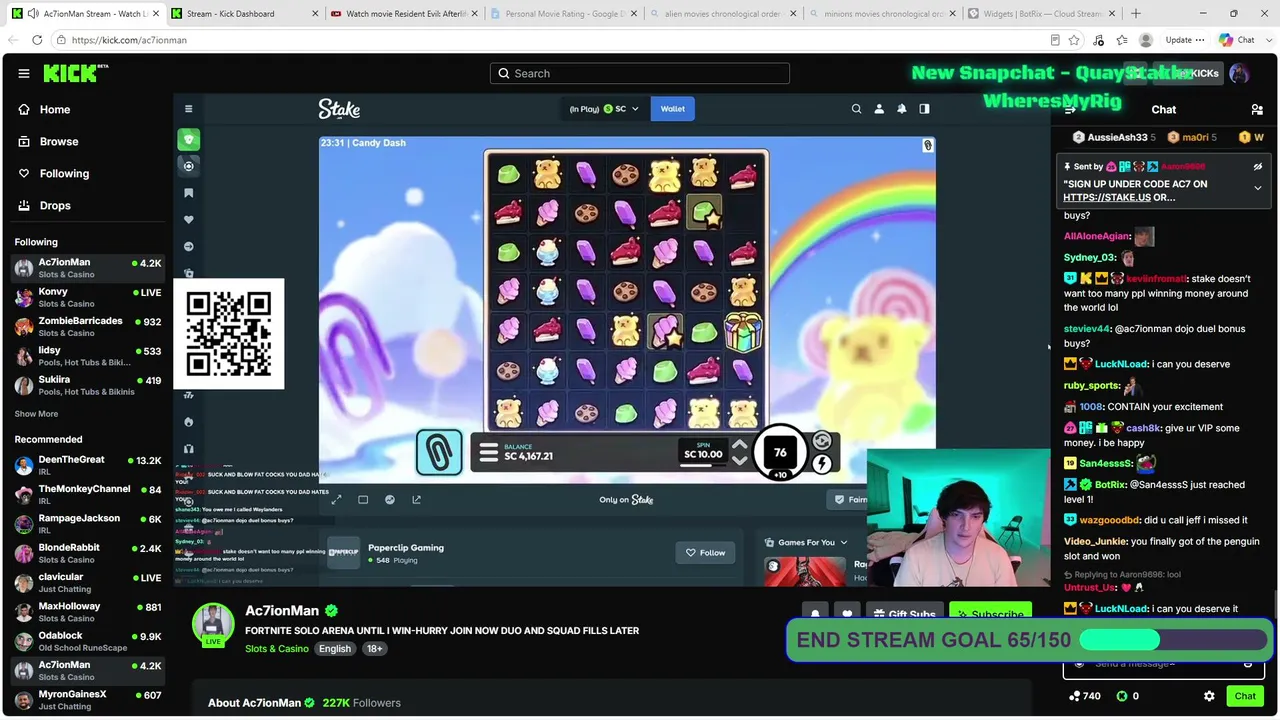The height and width of the screenshot is (720, 1280).
Task: Collapse the chat panel with arrow icon
Action: [x=1070, y=109]
